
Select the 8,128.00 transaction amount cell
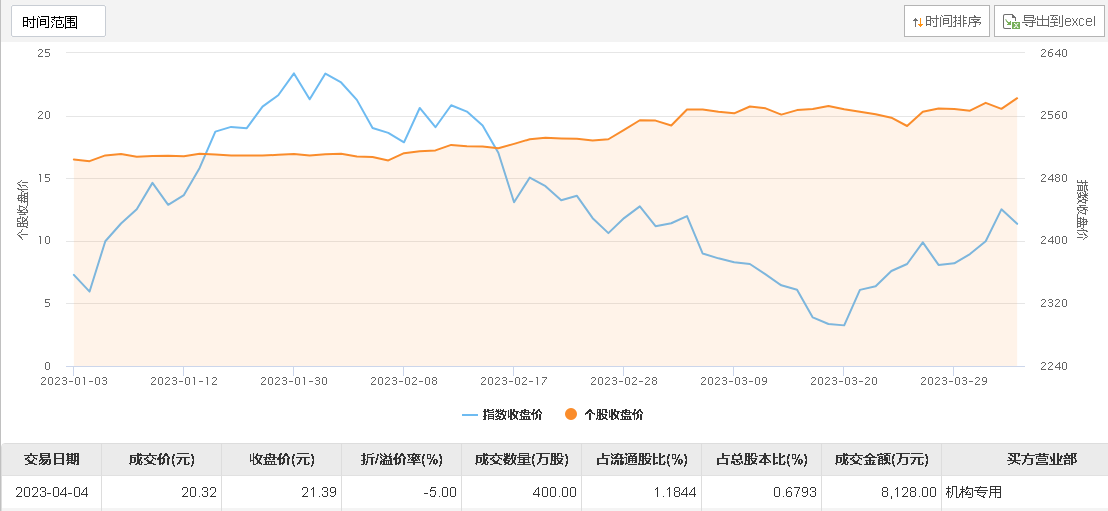click(x=900, y=492)
